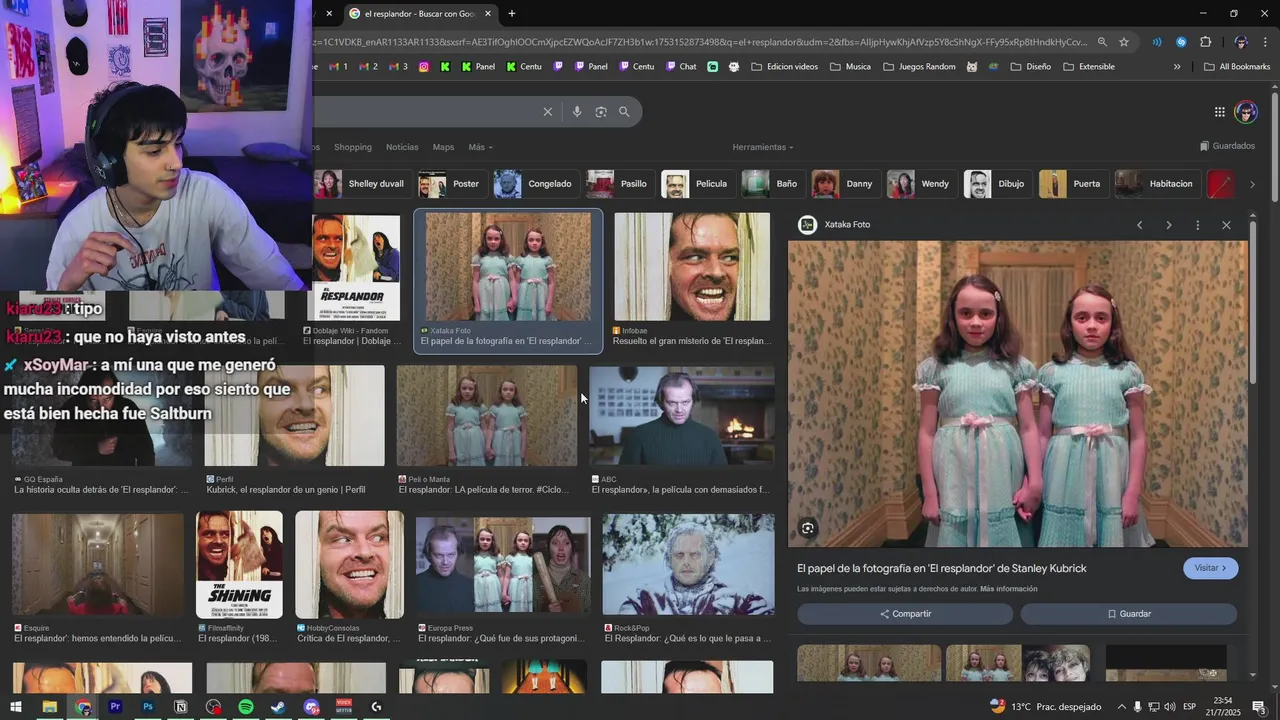The image size is (1280, 720).
Task: Zoom page using address bar magnifier
Action: pyautogui.click(x=1102, y=42)
